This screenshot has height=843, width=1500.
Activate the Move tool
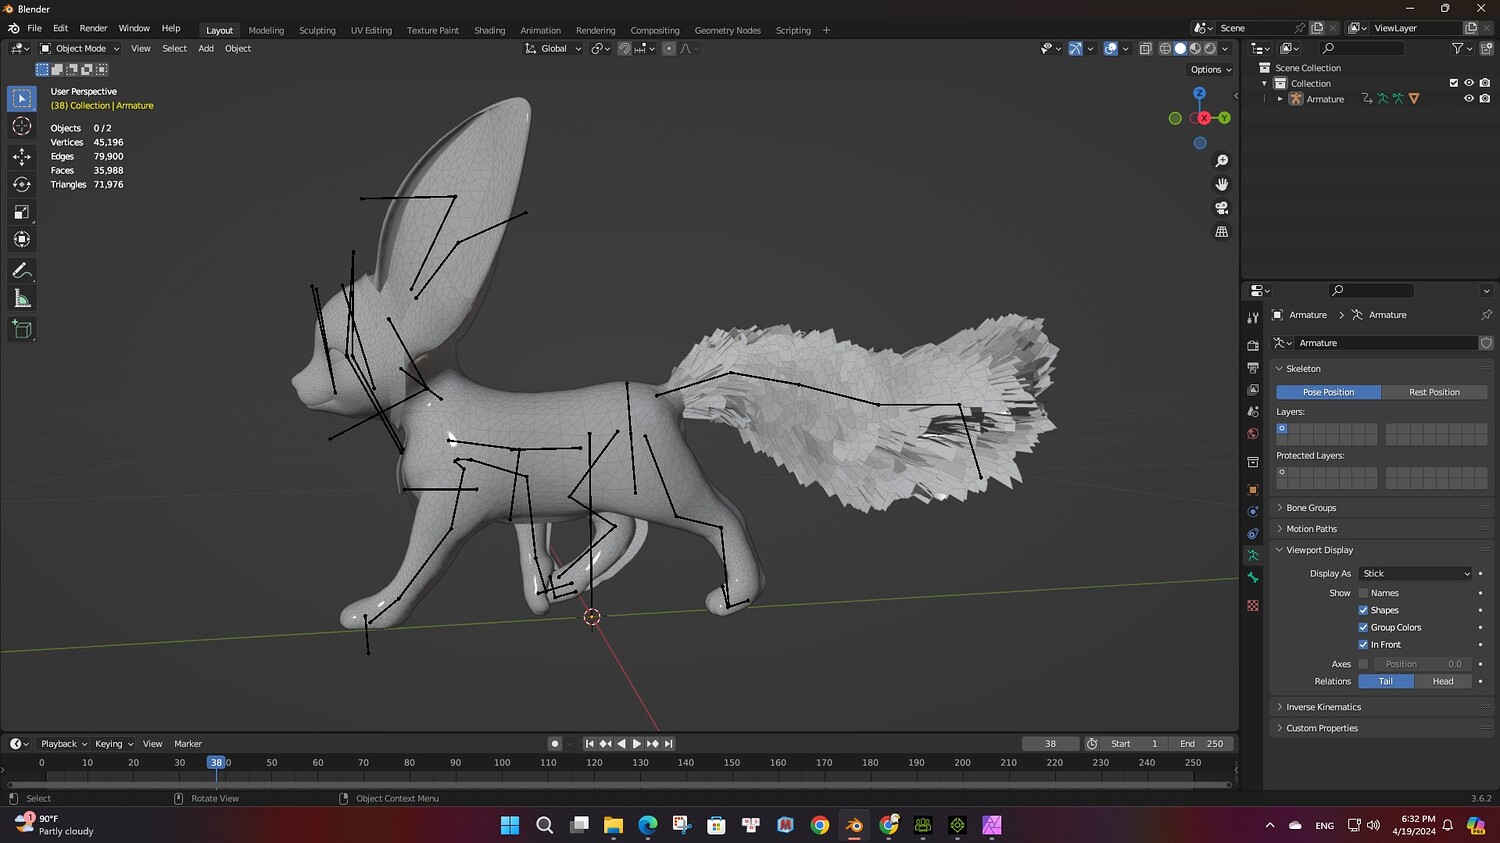point(22,156)
